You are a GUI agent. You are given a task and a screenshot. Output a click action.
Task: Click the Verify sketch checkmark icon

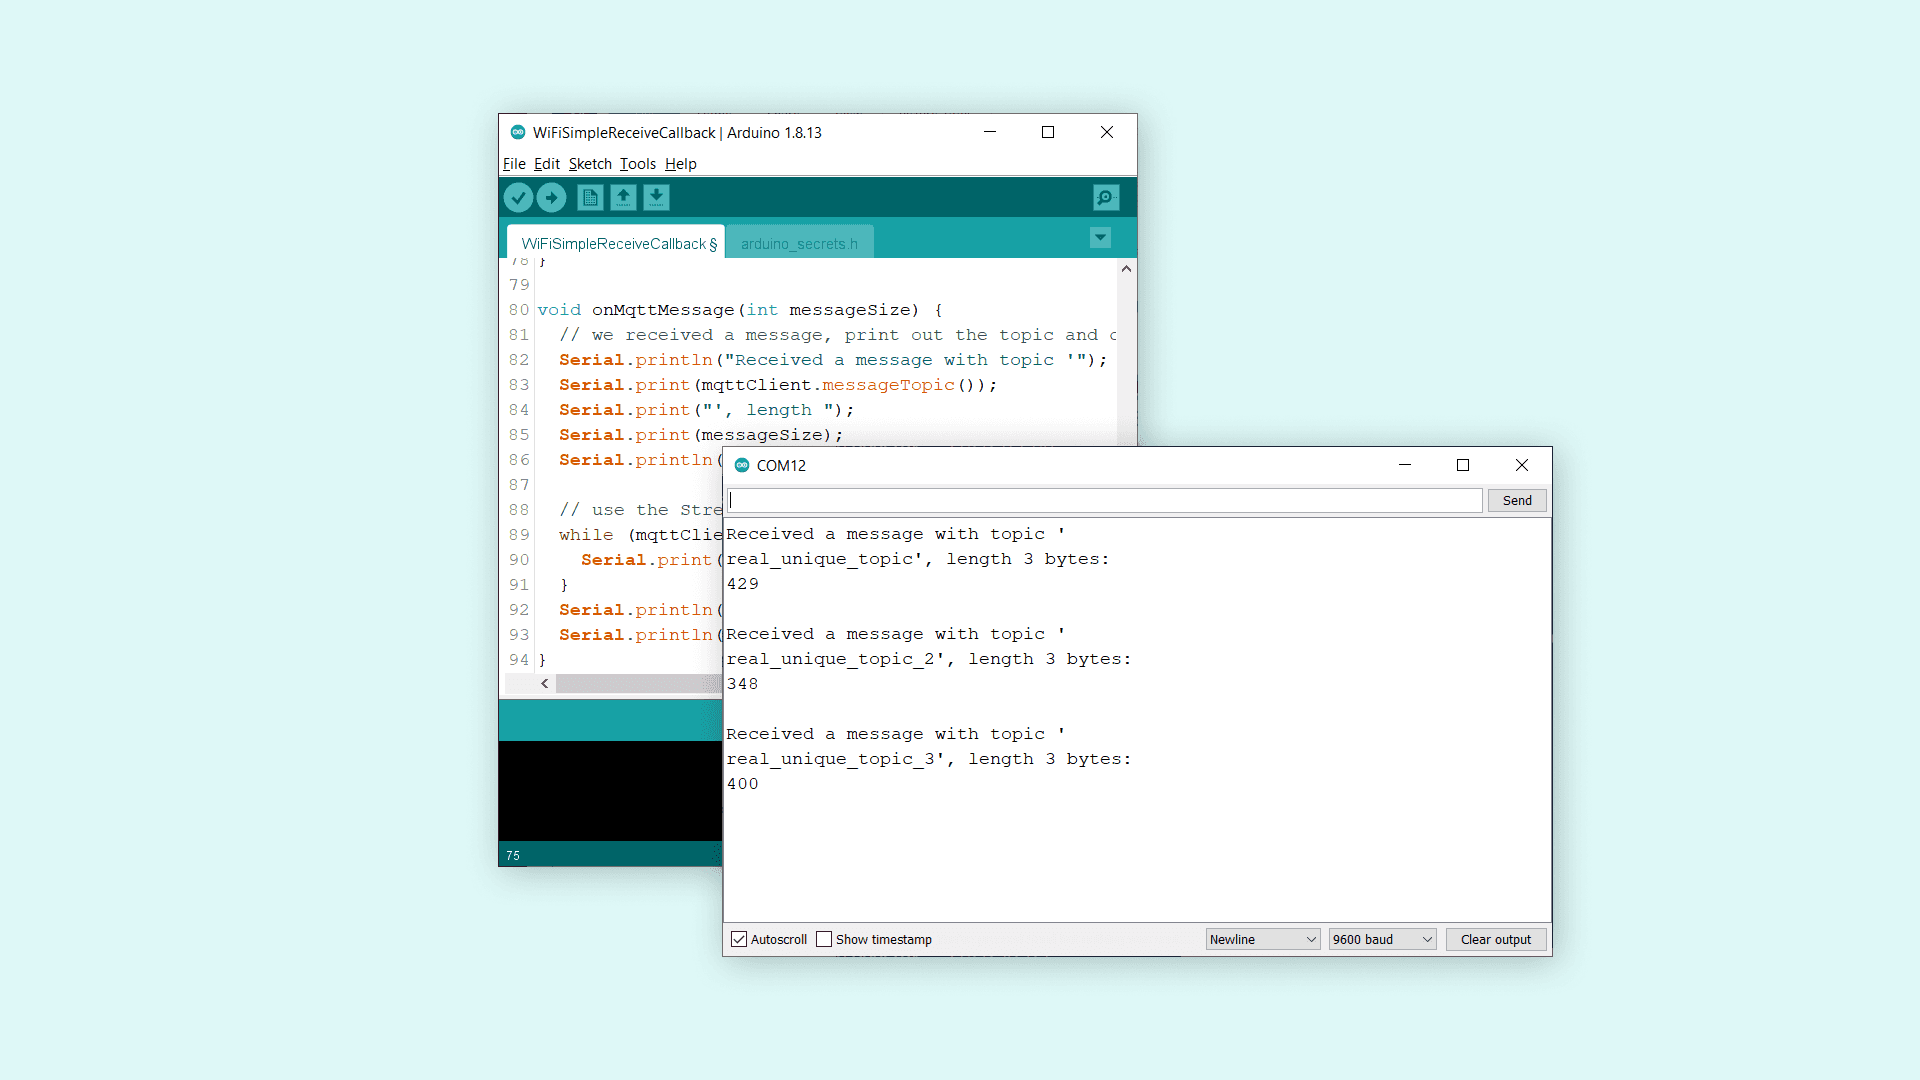pos(518,198)
